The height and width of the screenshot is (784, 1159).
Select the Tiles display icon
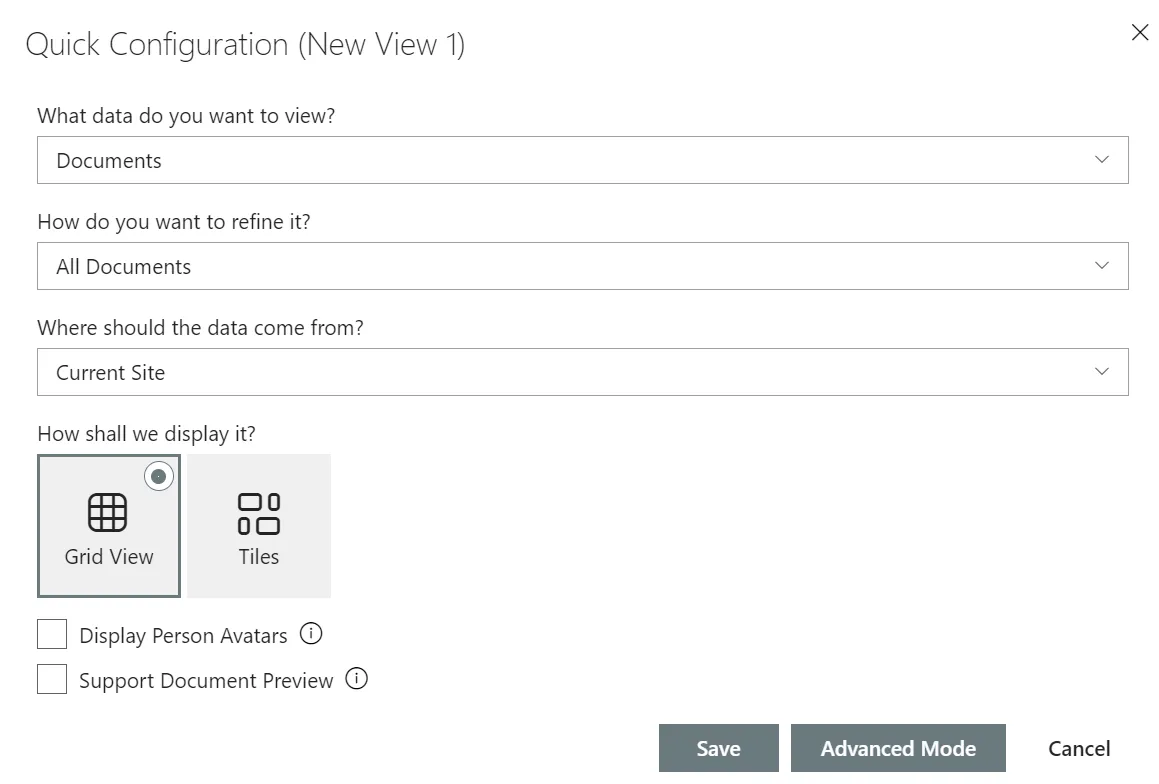pyautogui.click(x=258, y=525)
